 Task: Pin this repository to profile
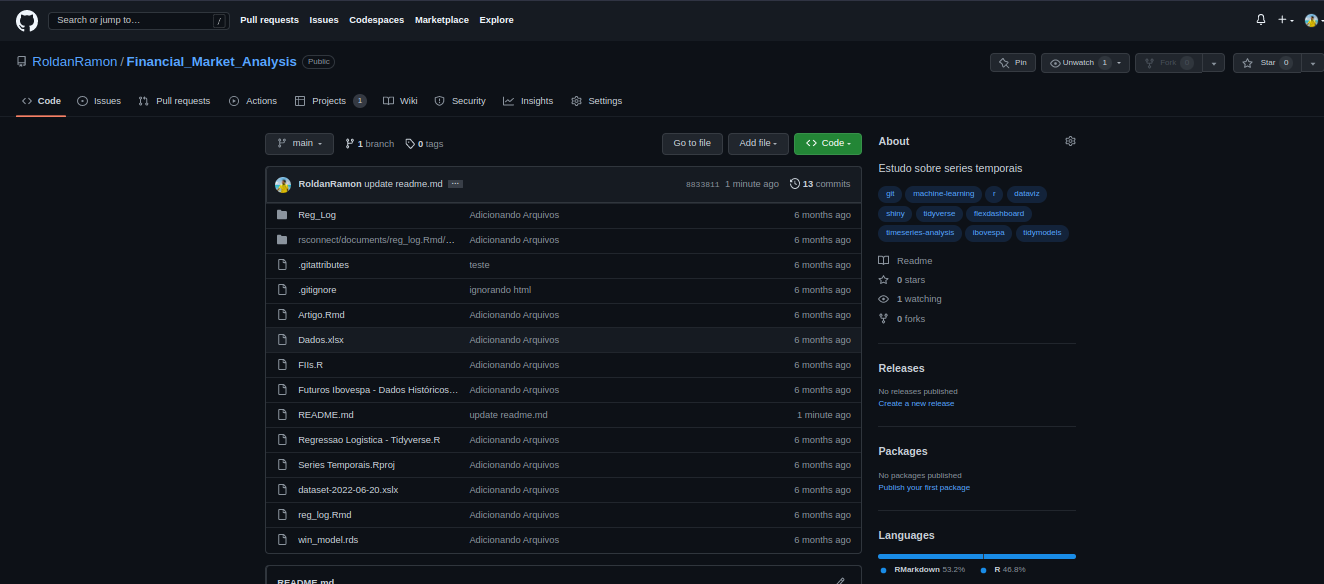[1013, 63]
